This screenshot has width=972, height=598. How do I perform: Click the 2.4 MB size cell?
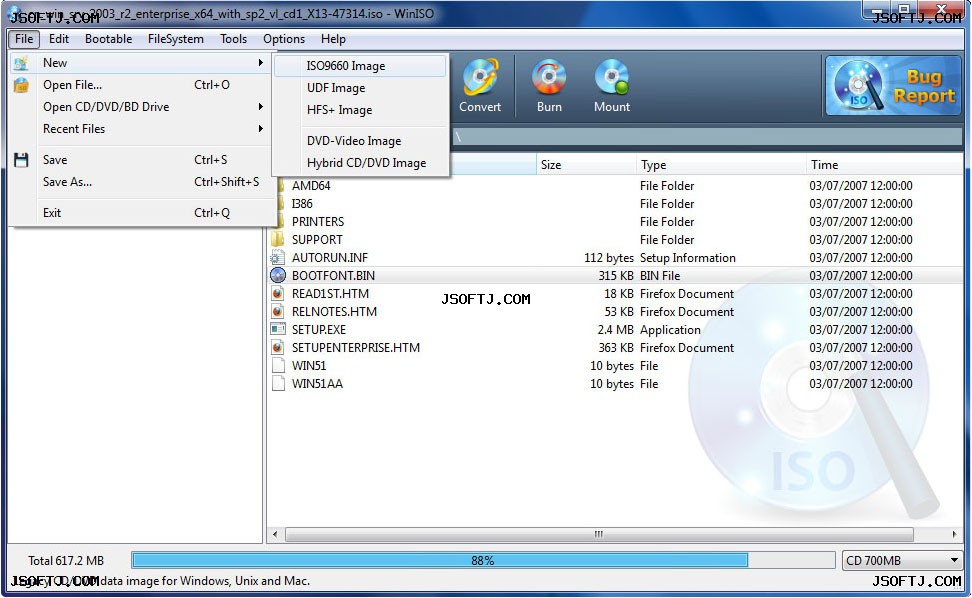pyautogui.click(x=616, y=330)
